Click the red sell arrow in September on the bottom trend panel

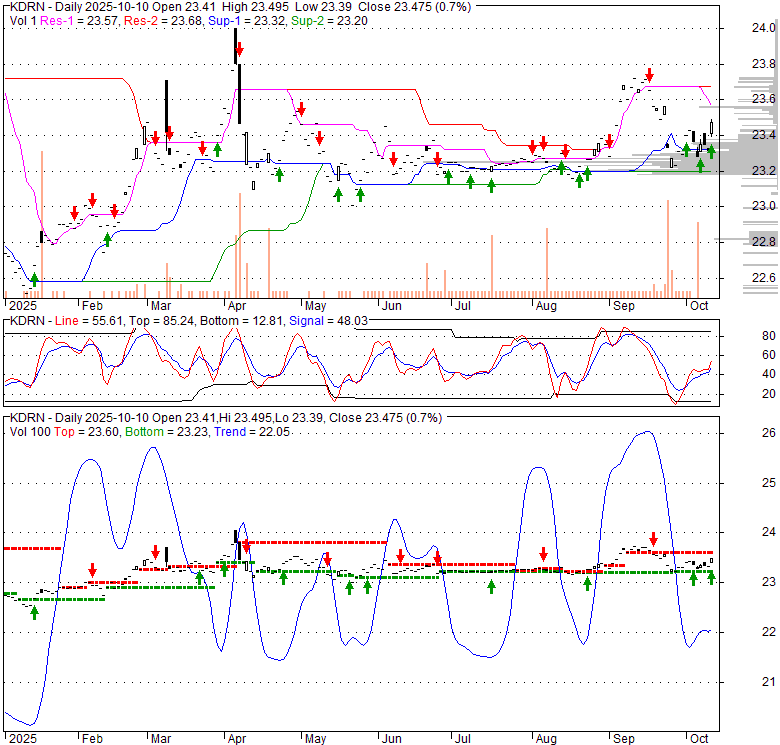coord(653,538)
